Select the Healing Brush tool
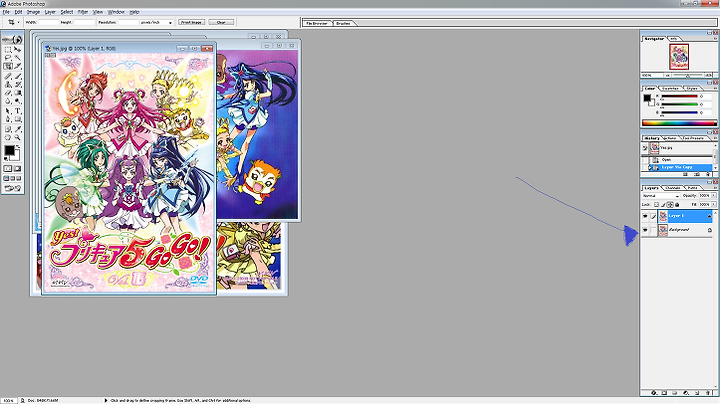The width and height of the screenshot is (720, 404). point(8,76)
